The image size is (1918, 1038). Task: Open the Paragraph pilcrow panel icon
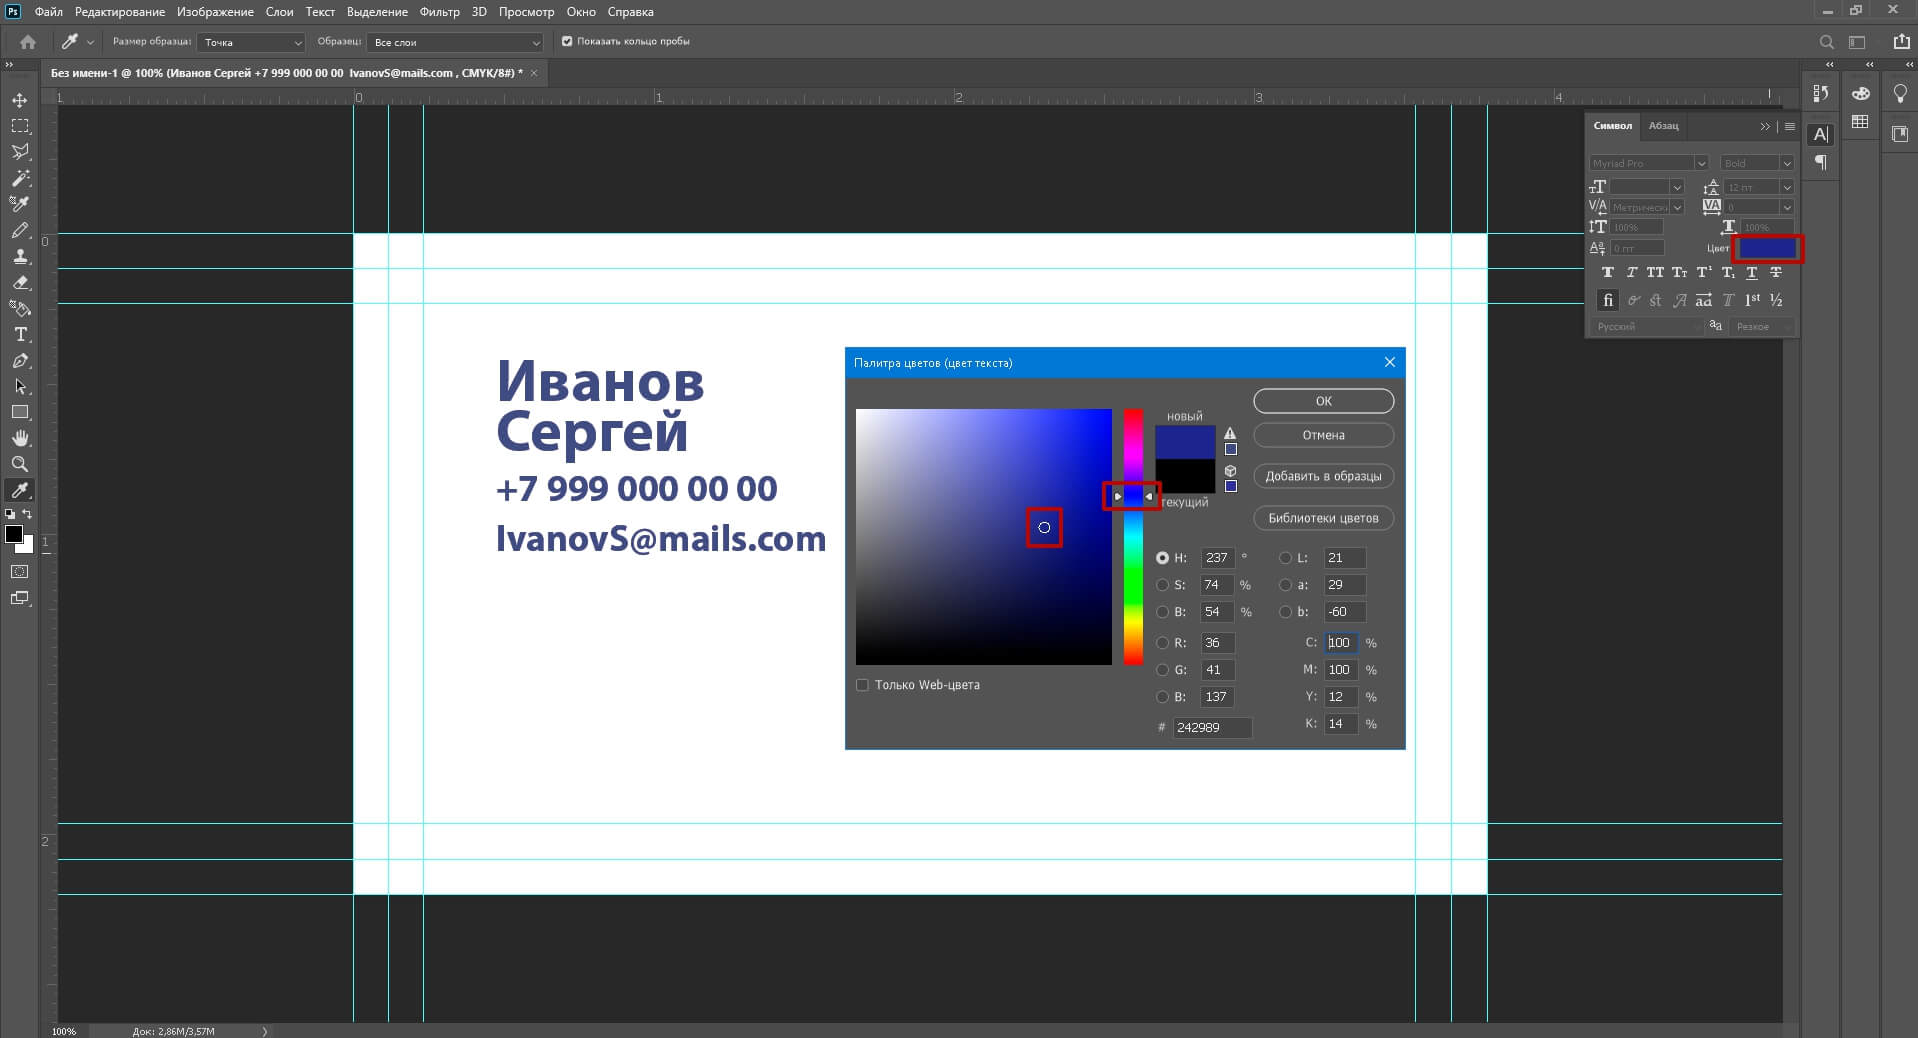(1821, 162)
